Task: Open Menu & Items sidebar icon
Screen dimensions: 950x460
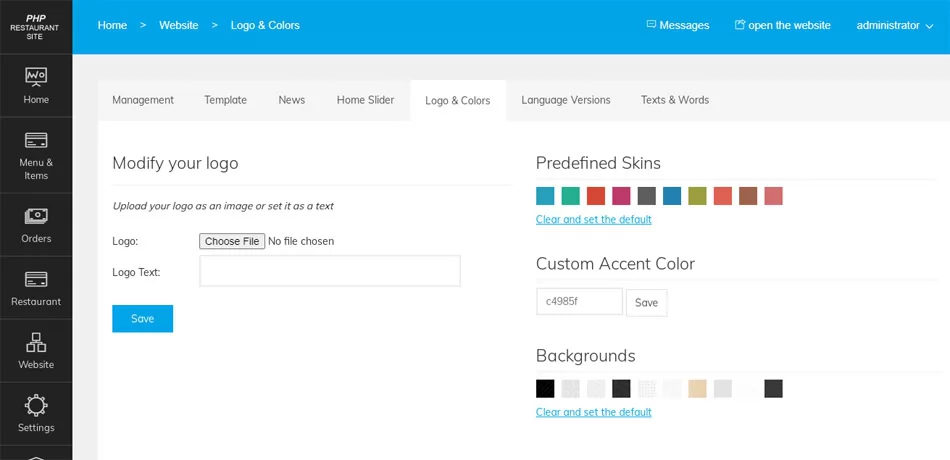Action: click(36, 141)
